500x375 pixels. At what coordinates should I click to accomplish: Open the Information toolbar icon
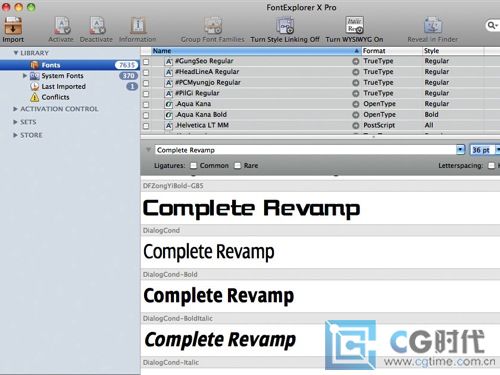(x=138, y=25)
